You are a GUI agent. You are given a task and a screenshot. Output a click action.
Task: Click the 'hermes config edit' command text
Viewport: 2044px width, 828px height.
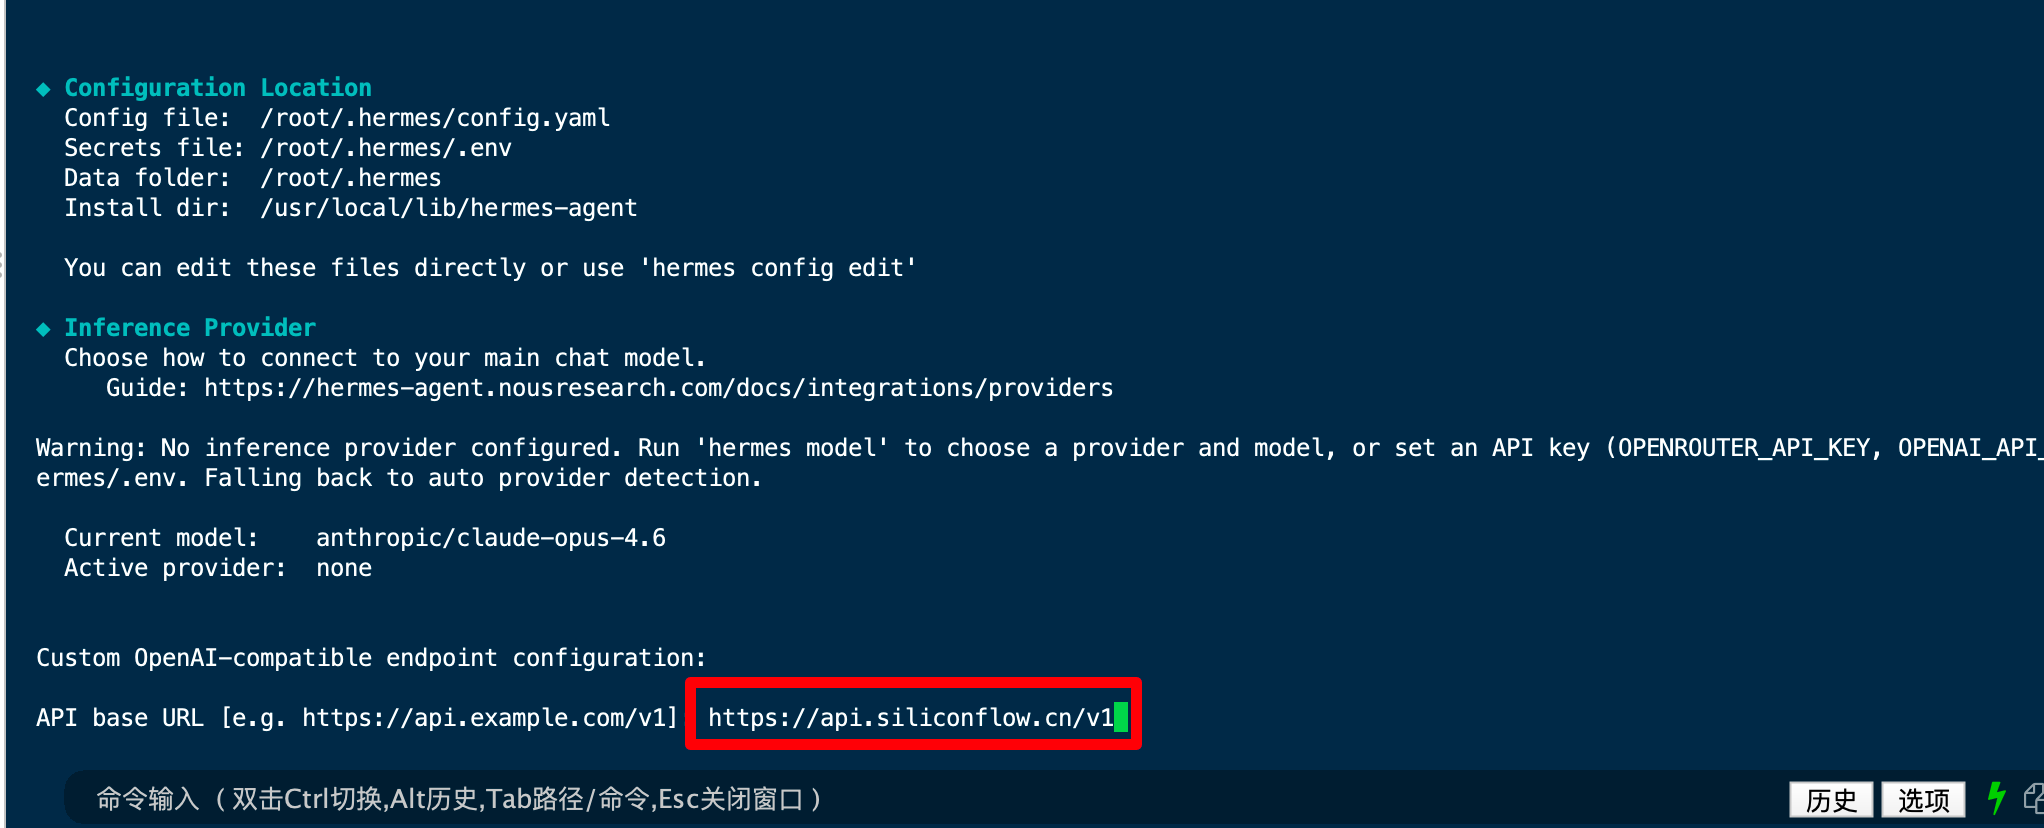click(778, 268)
